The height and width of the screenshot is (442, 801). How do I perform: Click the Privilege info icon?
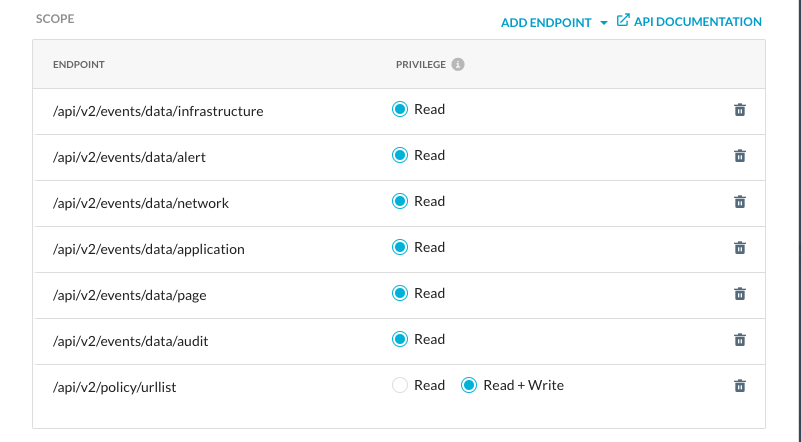[x=458, y=65]
